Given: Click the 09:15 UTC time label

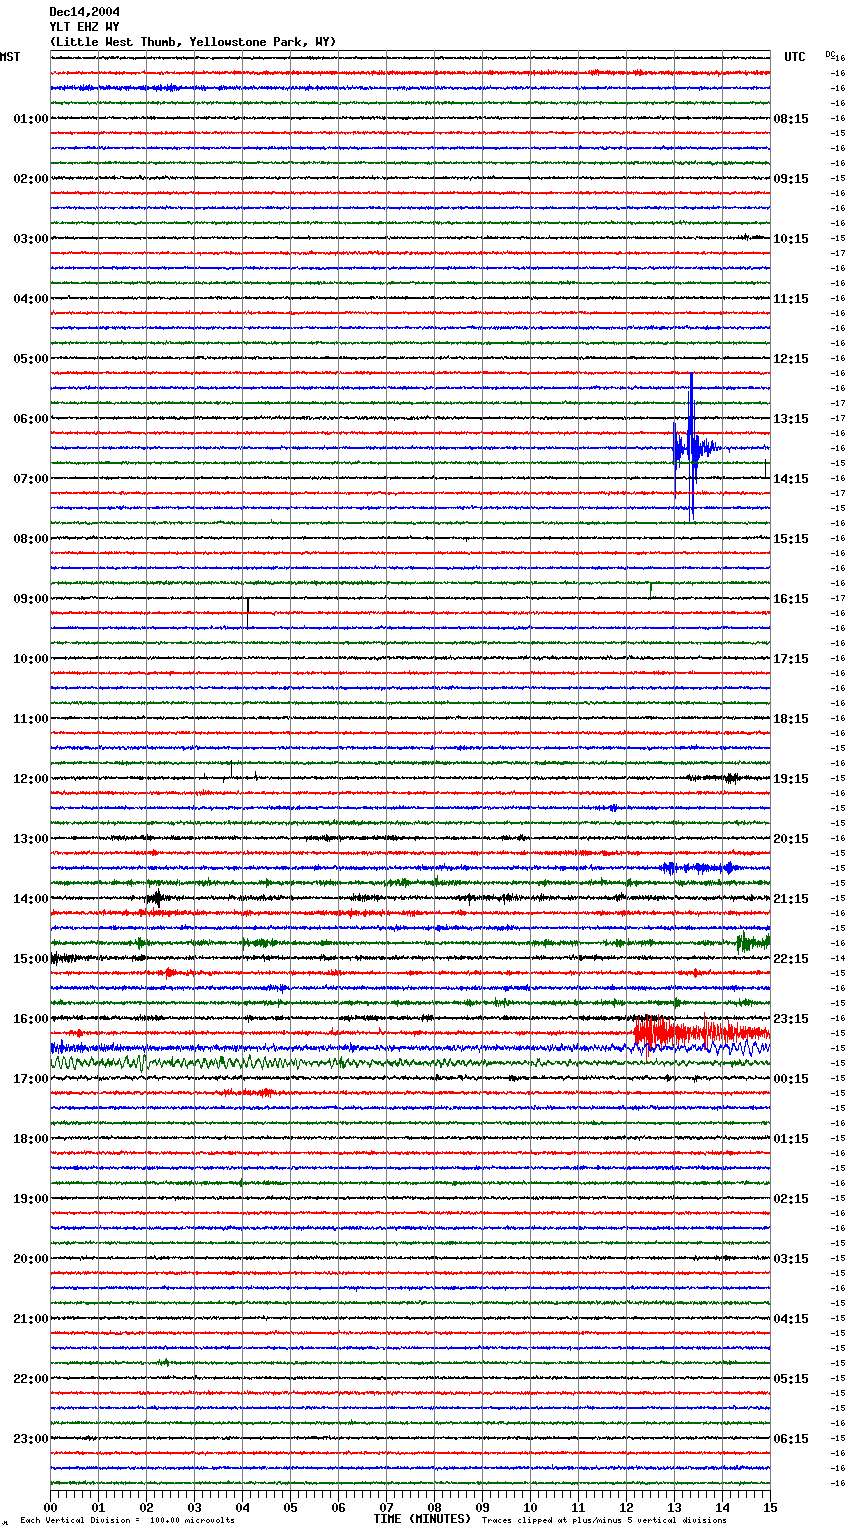Looking at the screenshot, I should point(791,179).
